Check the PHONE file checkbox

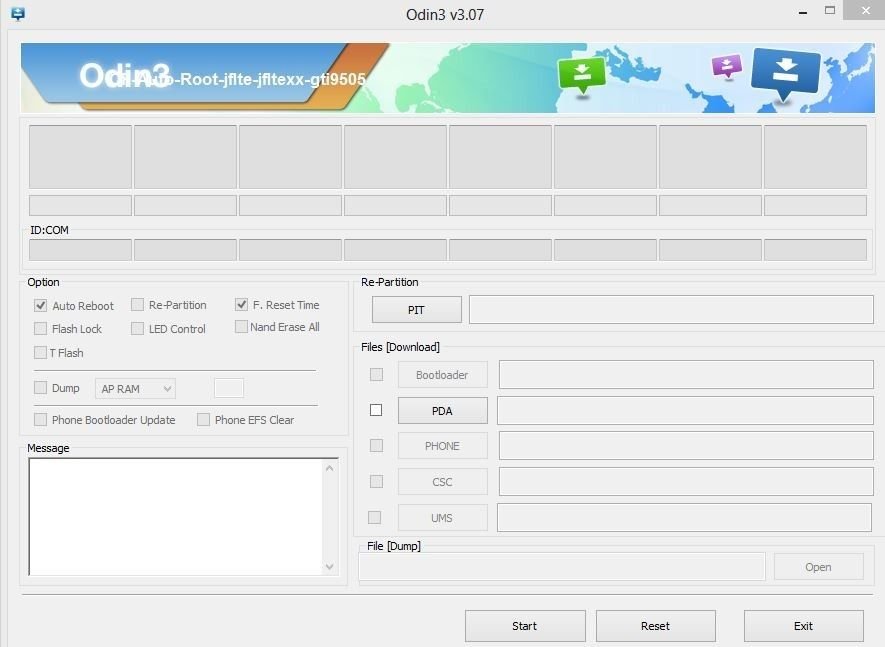pos(376,446)
